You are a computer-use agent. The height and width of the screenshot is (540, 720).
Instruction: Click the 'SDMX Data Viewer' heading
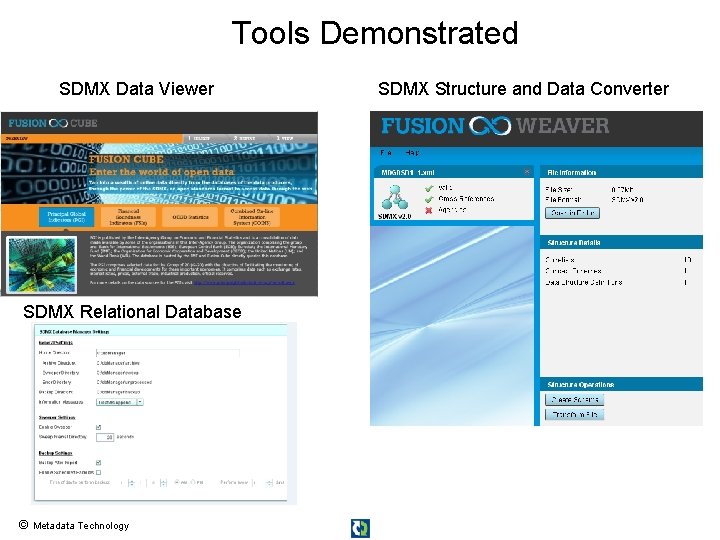[x=136, y=89]
